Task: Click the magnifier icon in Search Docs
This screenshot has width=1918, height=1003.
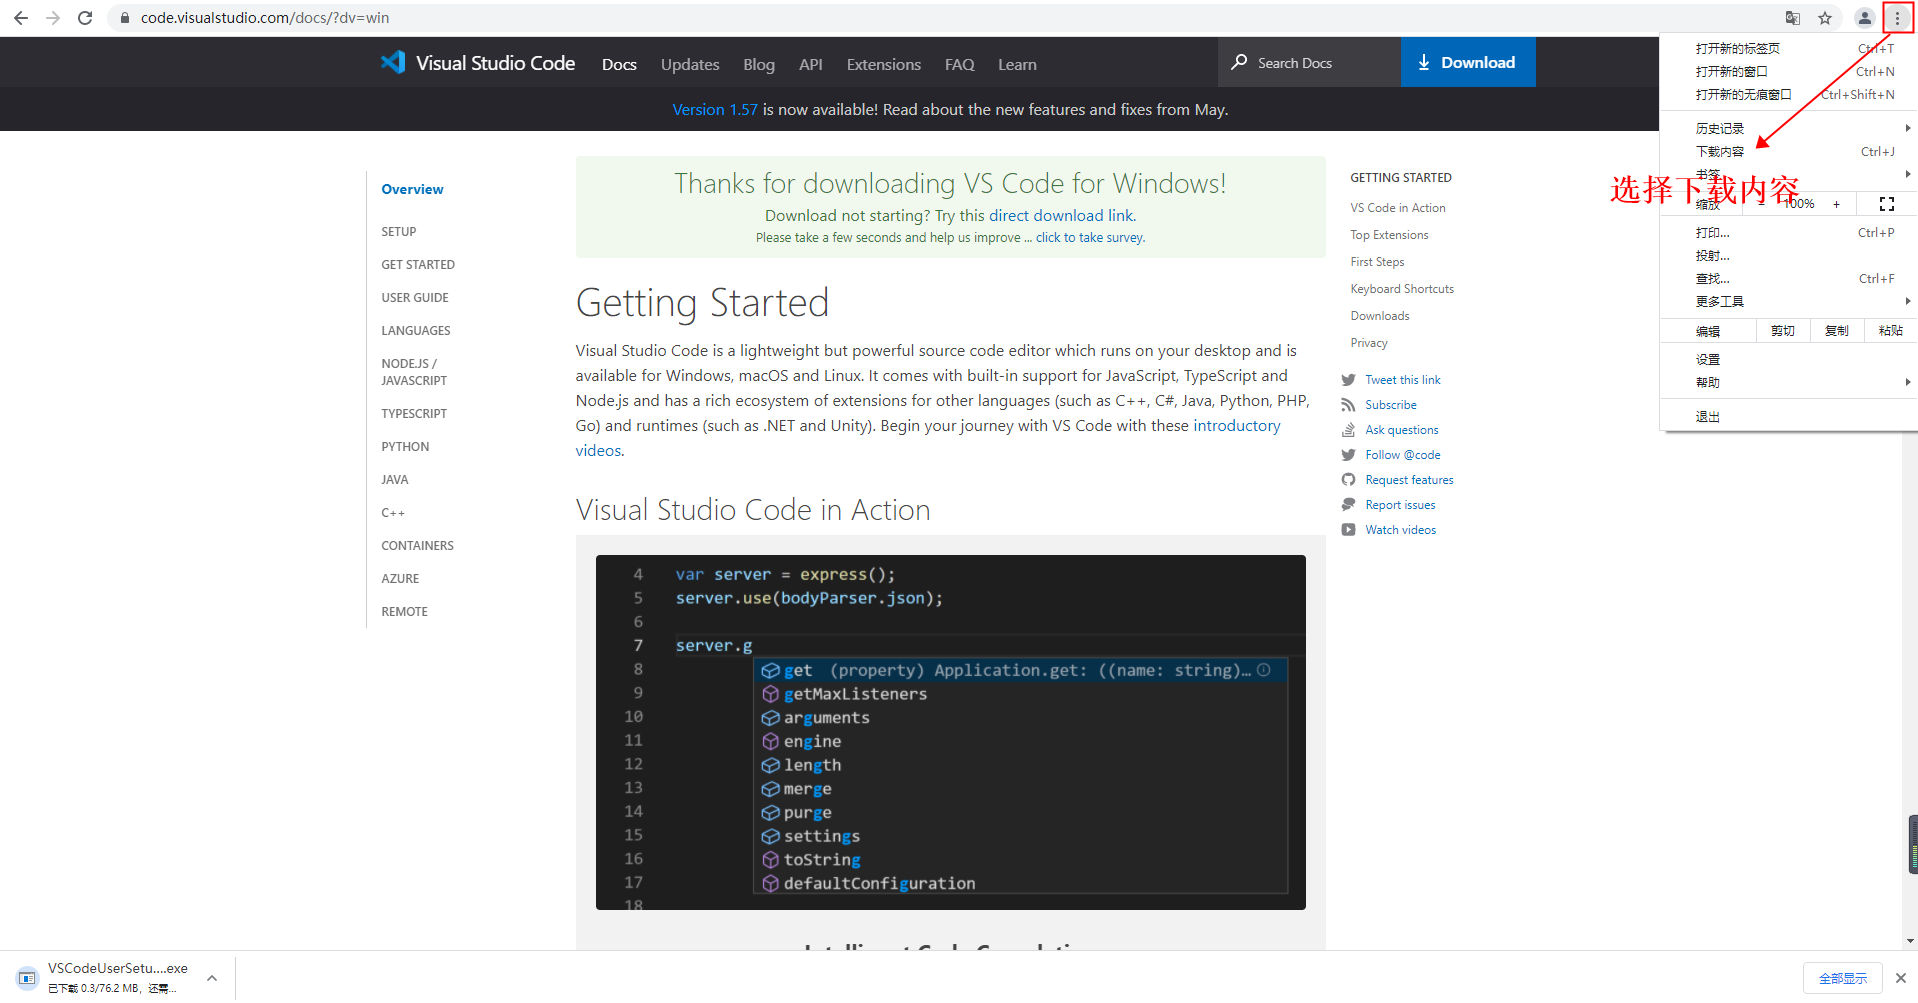Action: pyautogui.click(x=1239, y=62)
